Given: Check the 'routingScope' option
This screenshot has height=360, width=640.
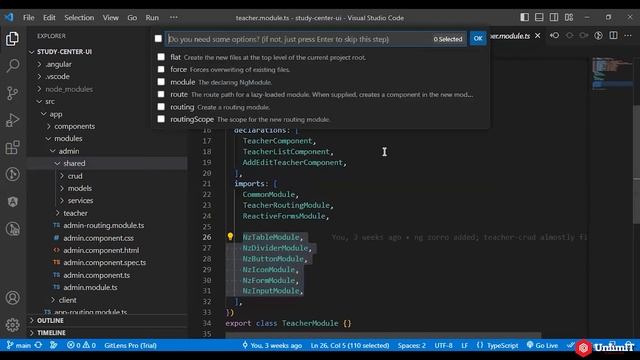Looking at the screenshot, I should (x=161, y=119).
